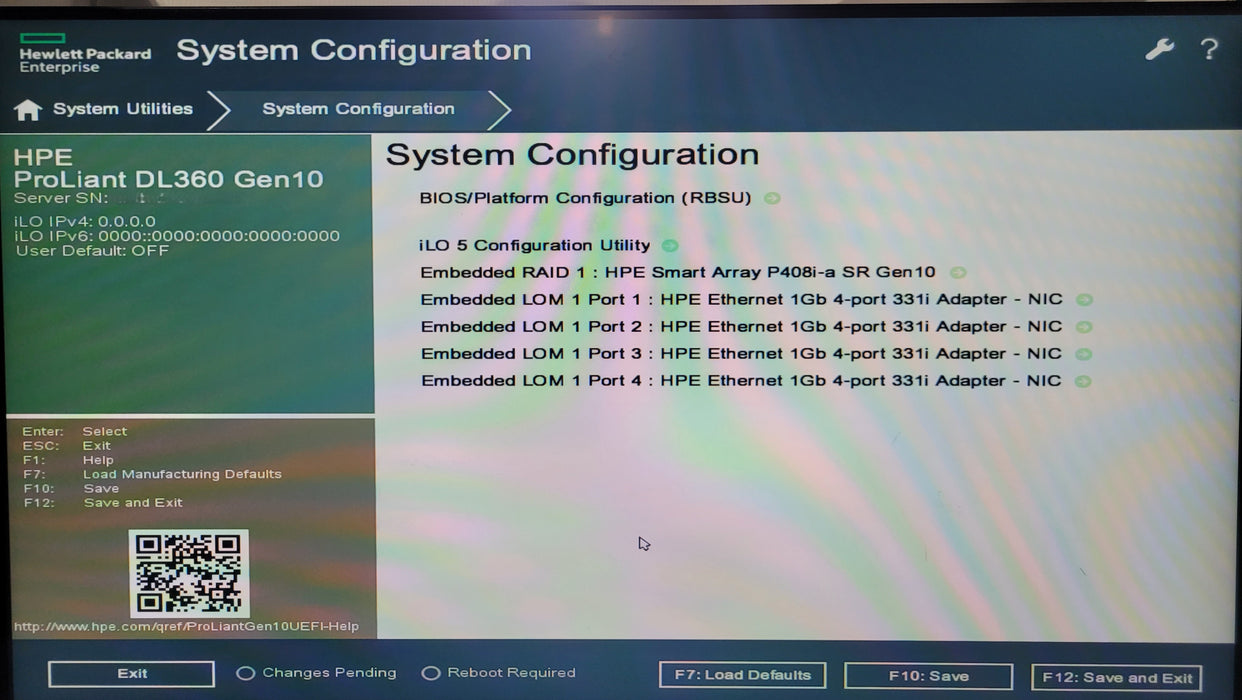Click the Exit button
Image resolution: width=1242 pixels, height=700 pixels.
[131, 674]
